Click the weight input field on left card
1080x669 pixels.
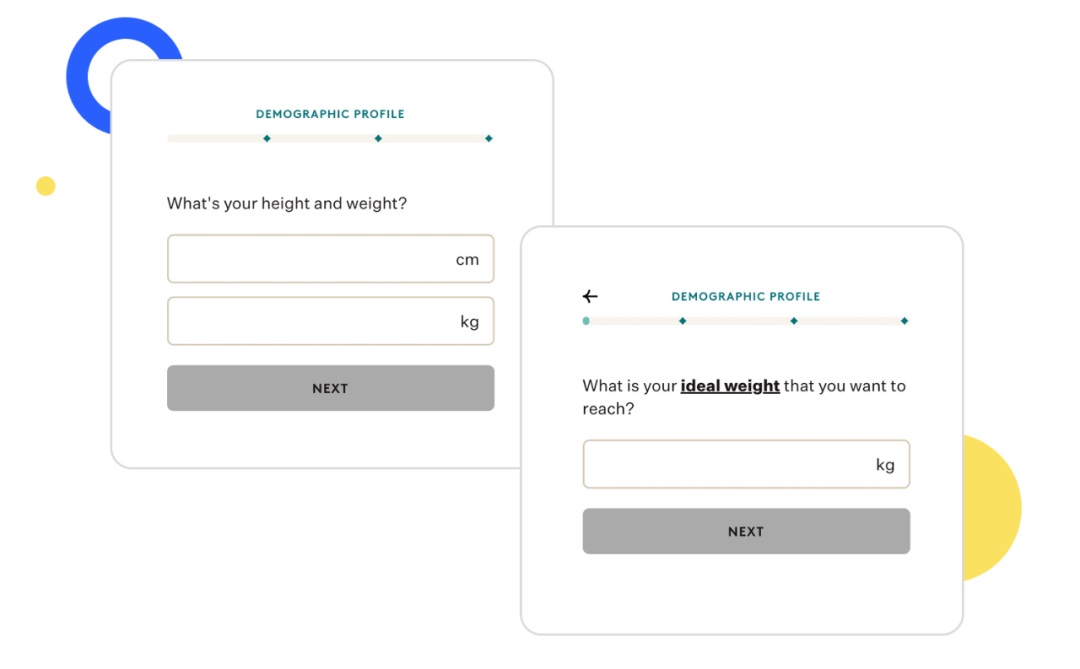pos(331,321)
